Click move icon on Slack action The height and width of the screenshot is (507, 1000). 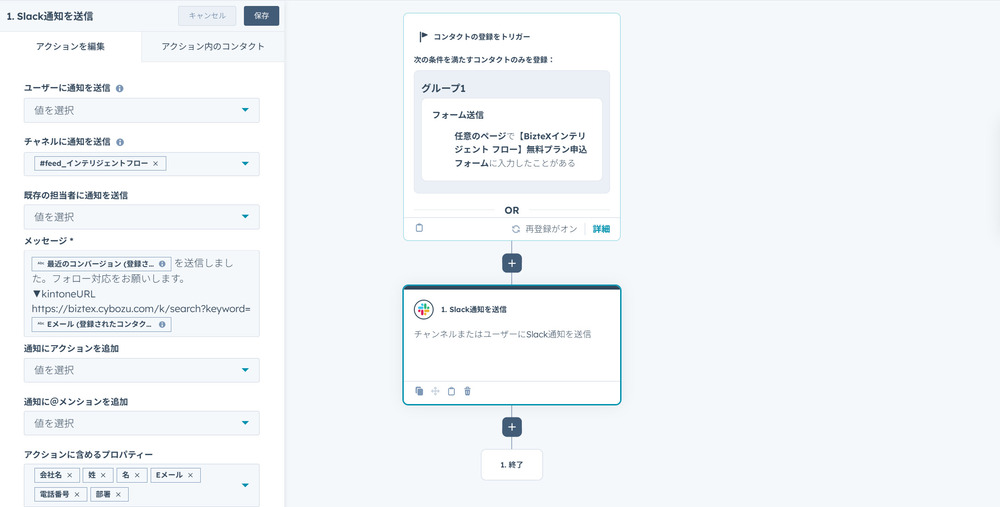(436, 391)
